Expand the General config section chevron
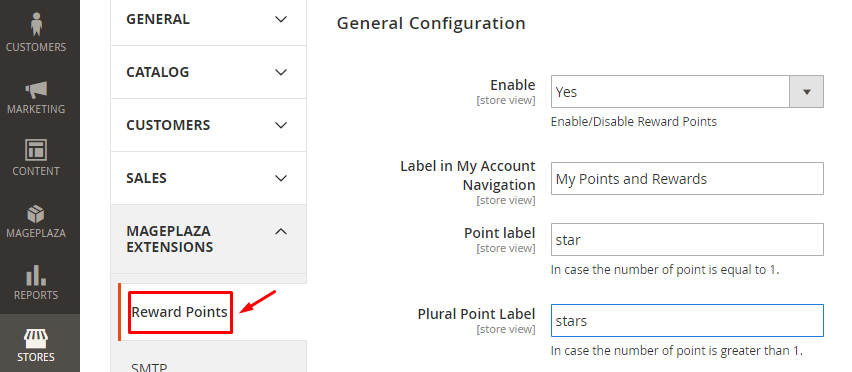The width and height of the screenshot is (852, 372). click(x=280, y=20)
